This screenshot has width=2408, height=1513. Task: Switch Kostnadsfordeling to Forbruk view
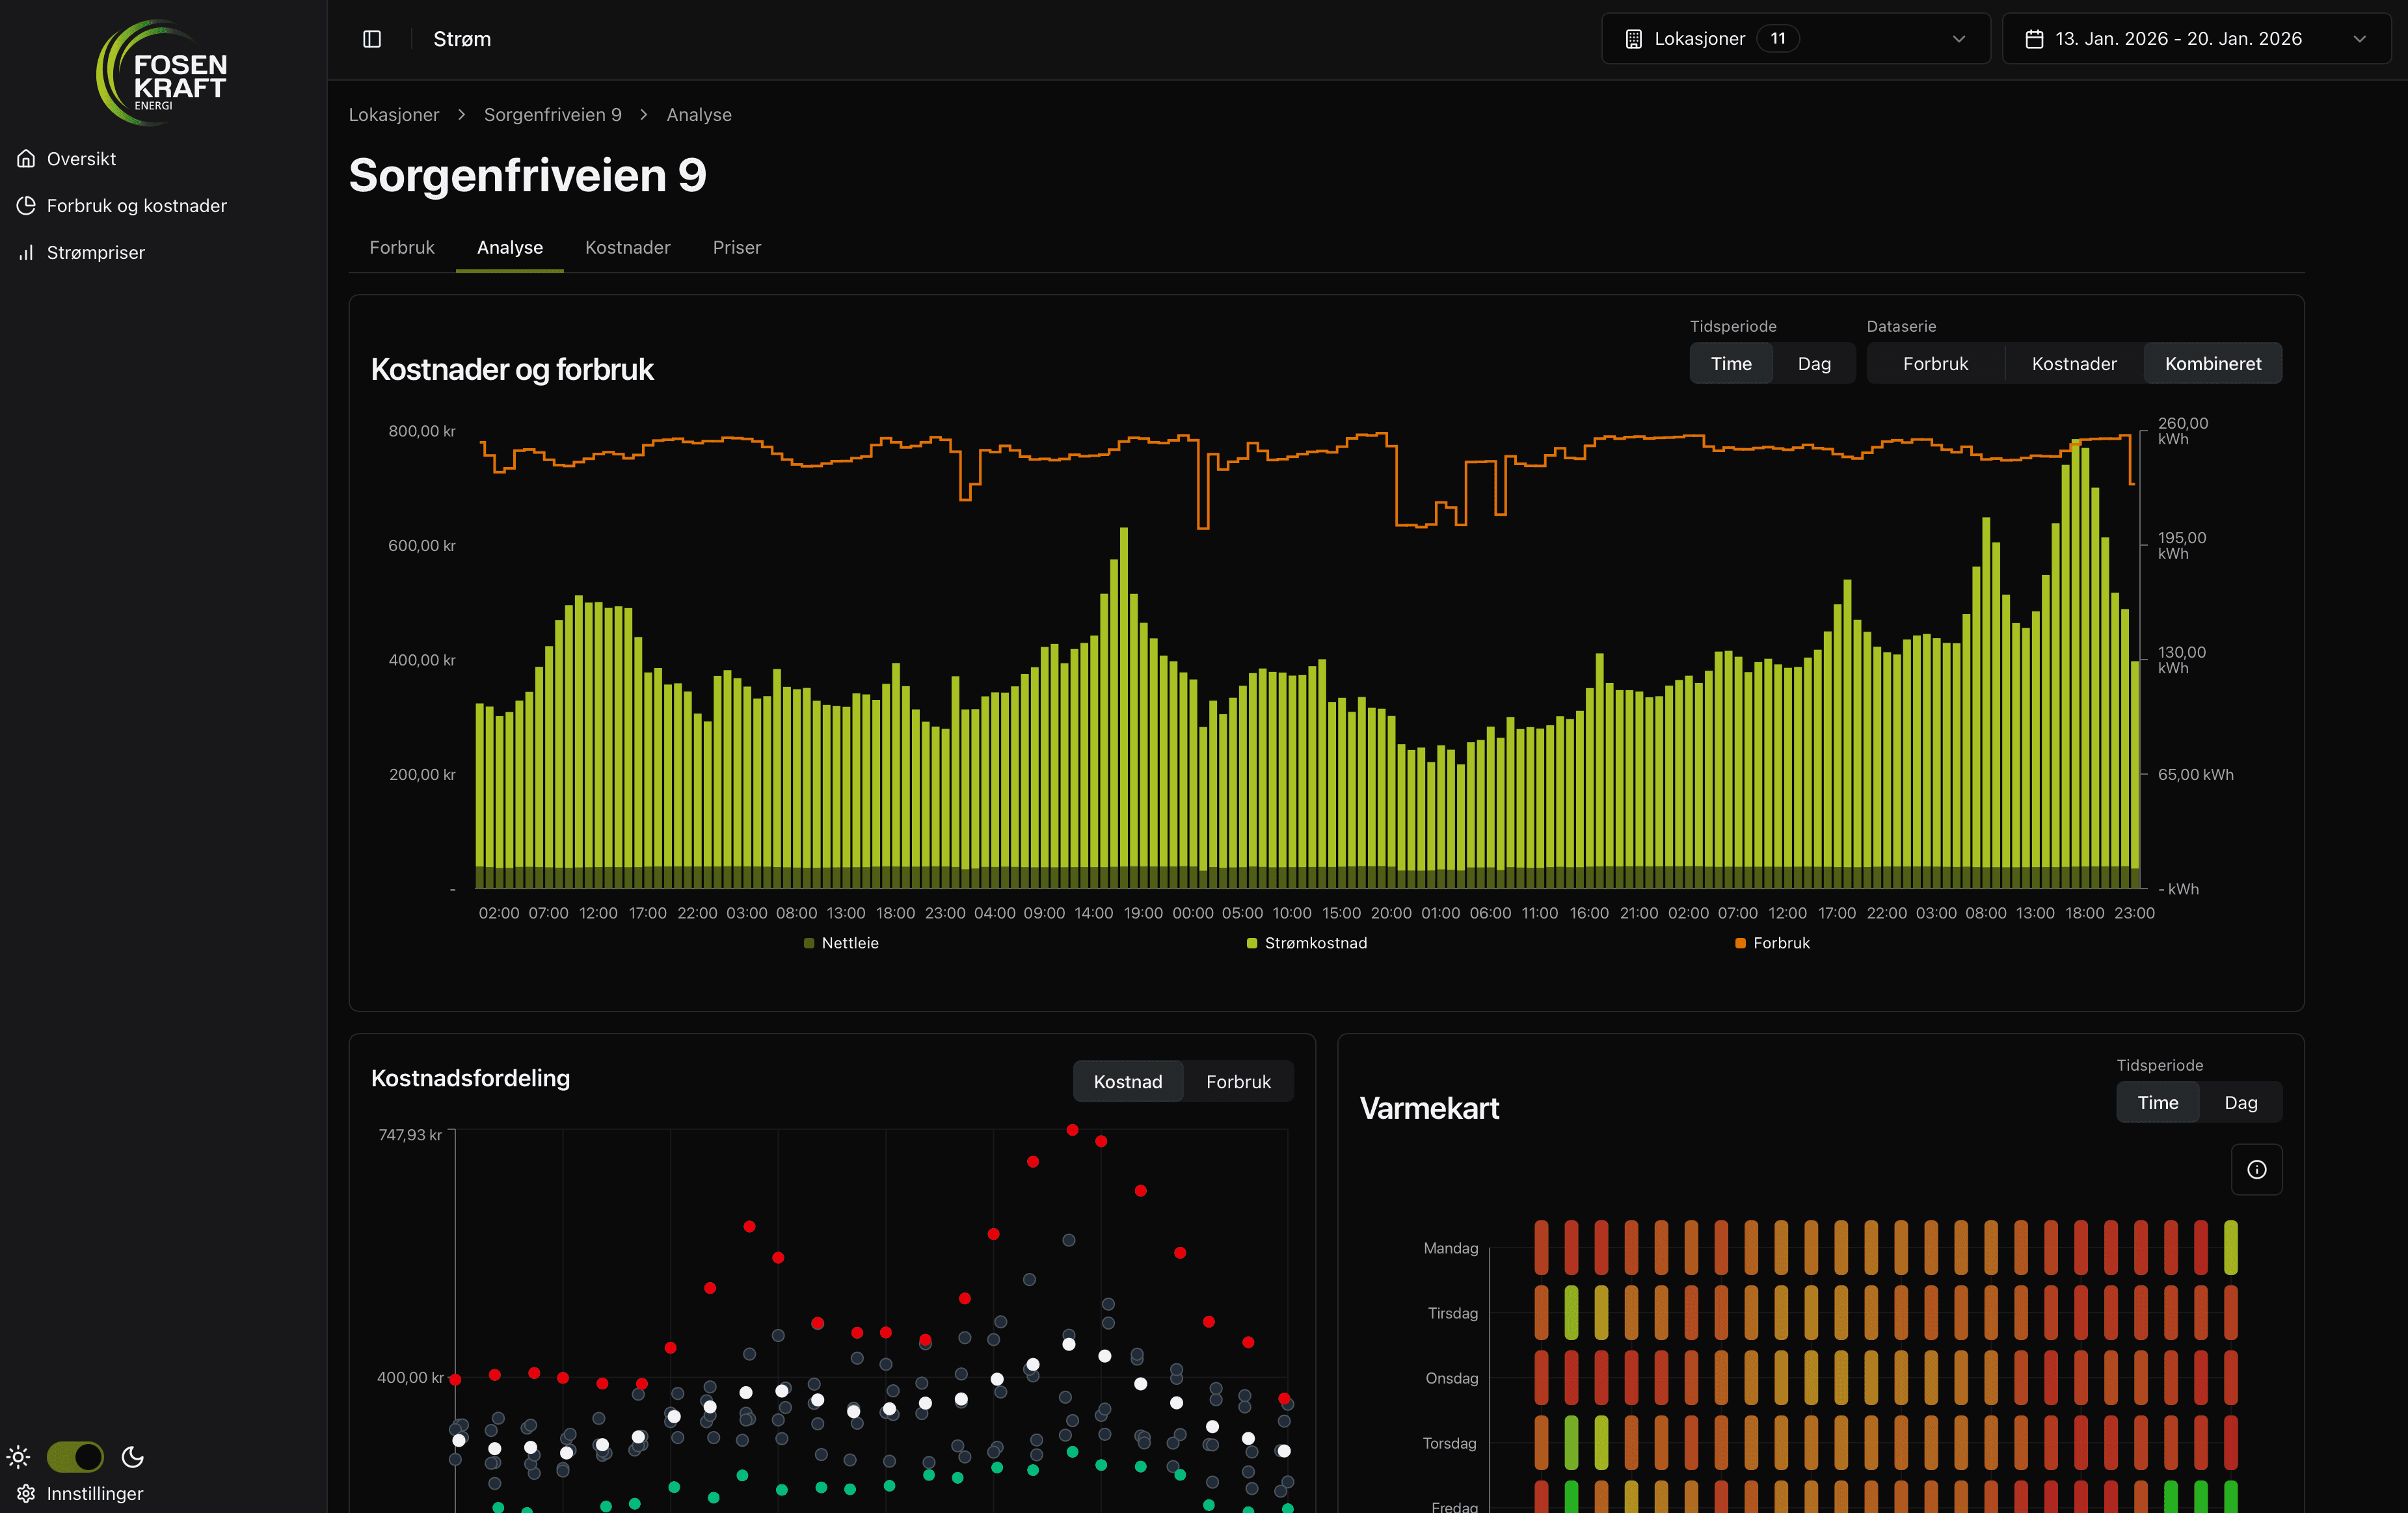[x=1238, y=1082]
